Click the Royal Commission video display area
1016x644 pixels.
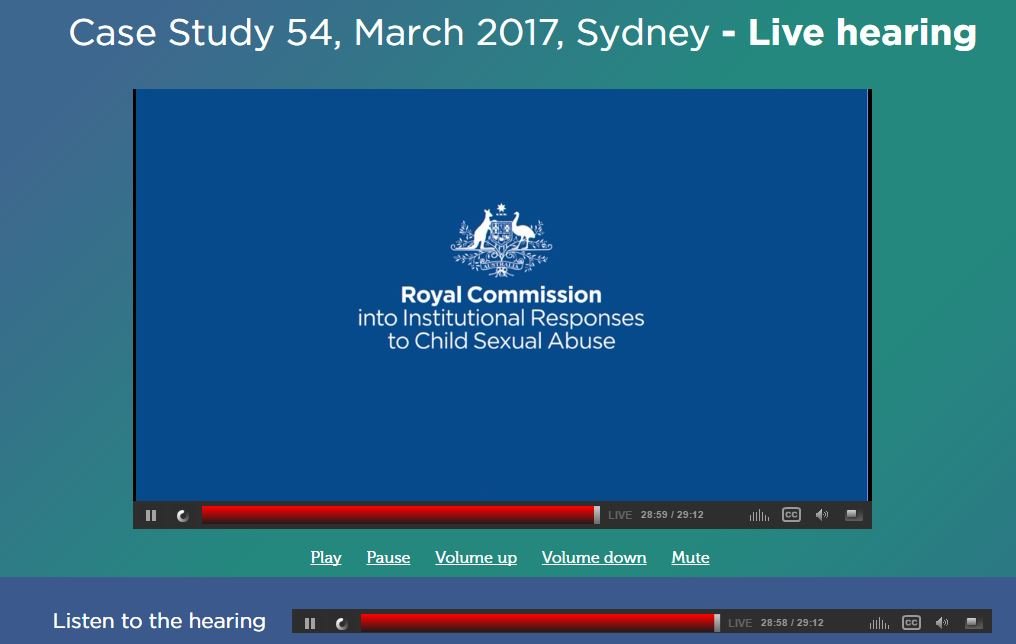point(502,295)
